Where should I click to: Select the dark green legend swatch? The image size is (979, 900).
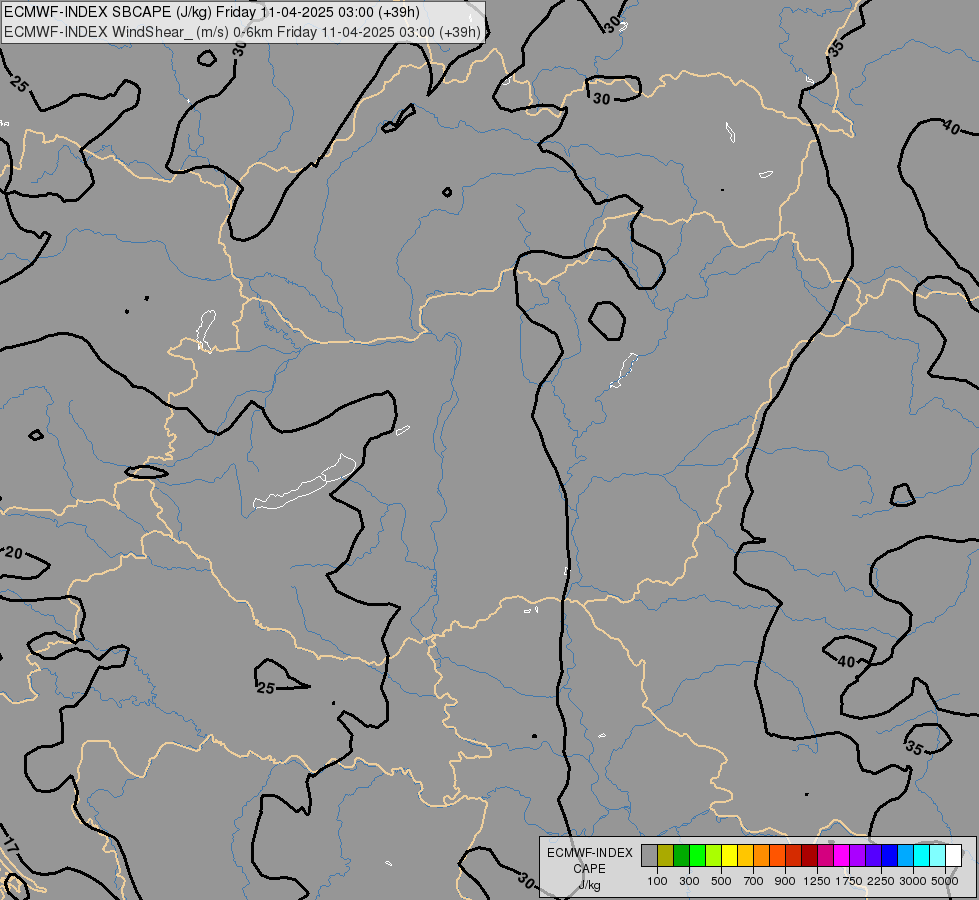pyautogui.click(x=681, y=855)
